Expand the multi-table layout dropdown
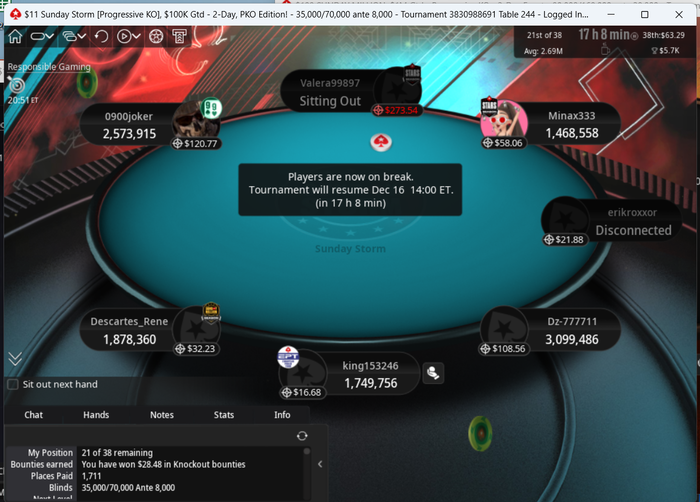 click(x=74, y=37)
